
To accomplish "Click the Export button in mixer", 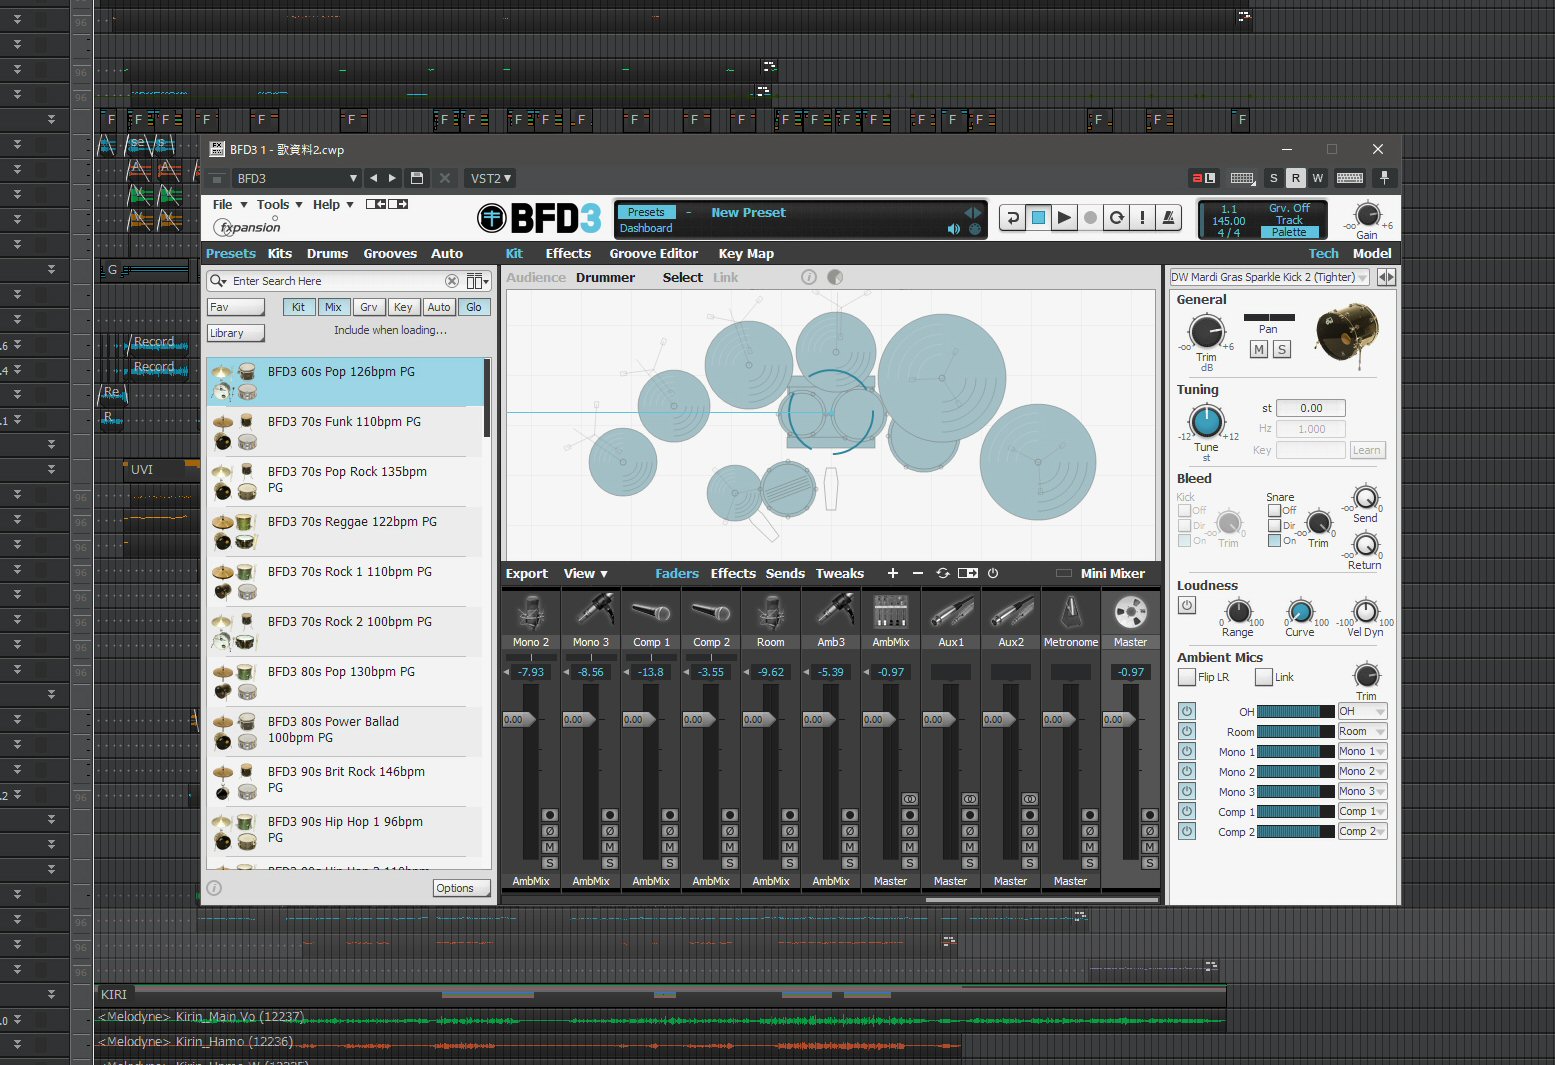I will 526,573.
